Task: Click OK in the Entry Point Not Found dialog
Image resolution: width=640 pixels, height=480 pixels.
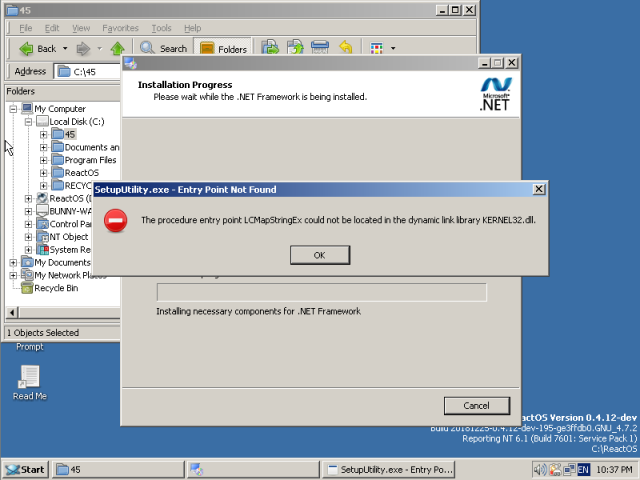Action: 320,255
